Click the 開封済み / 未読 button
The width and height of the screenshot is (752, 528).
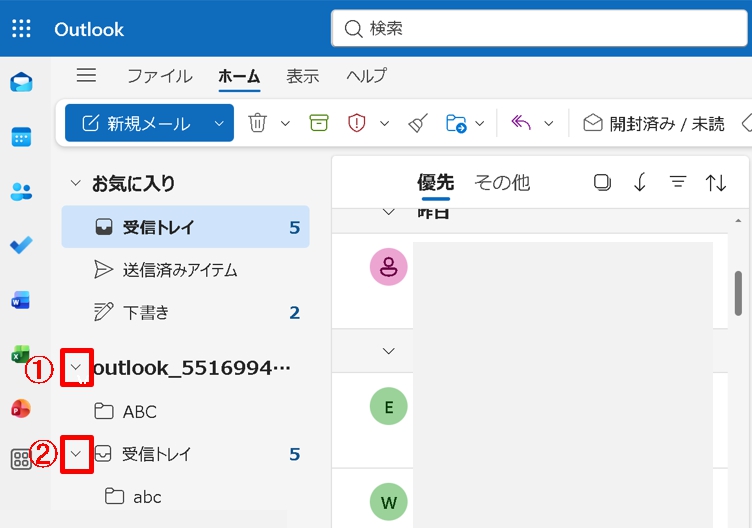point(655,123)
